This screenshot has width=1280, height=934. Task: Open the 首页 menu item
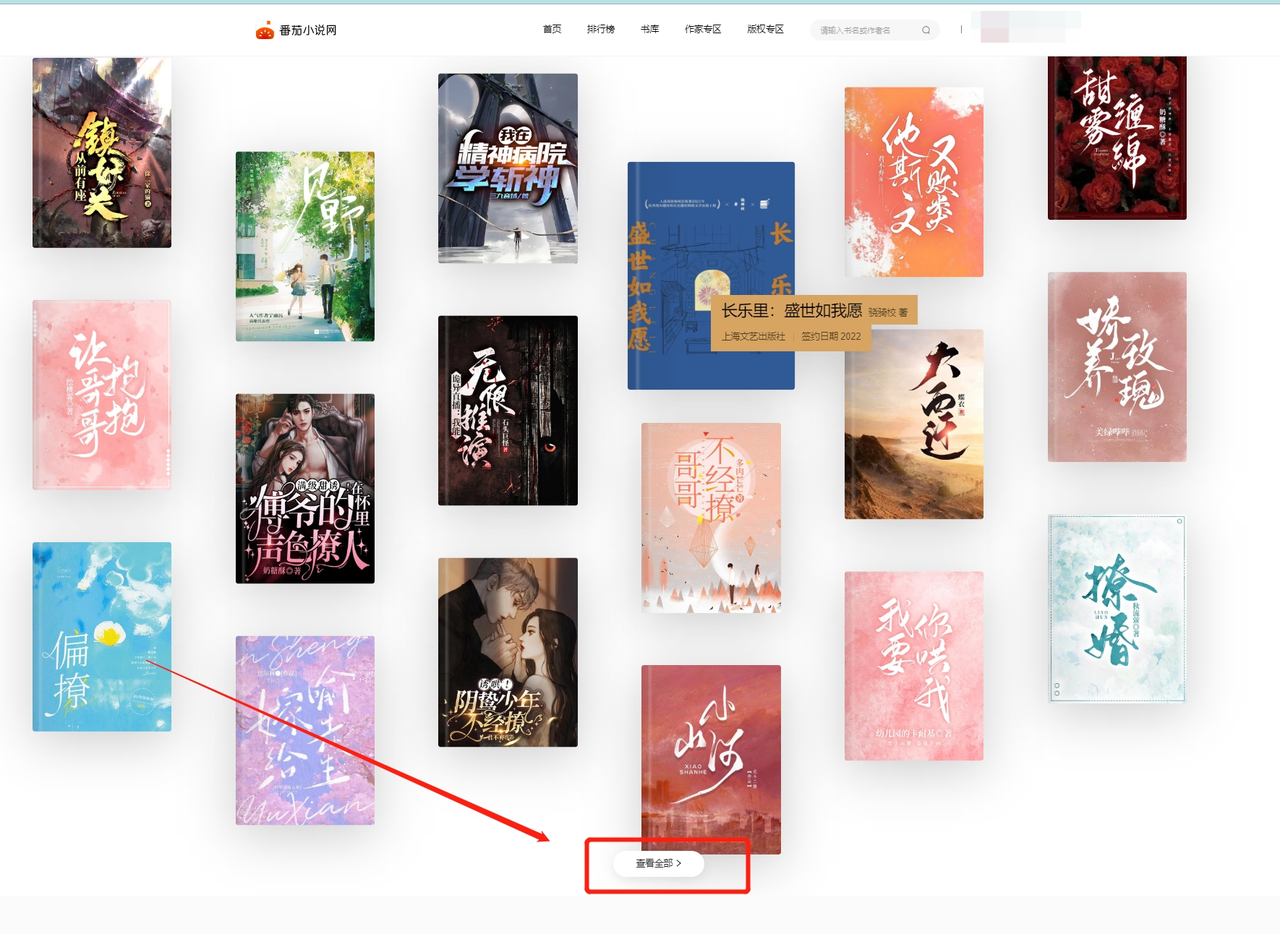pyautogui.click(x=552, y=30)
